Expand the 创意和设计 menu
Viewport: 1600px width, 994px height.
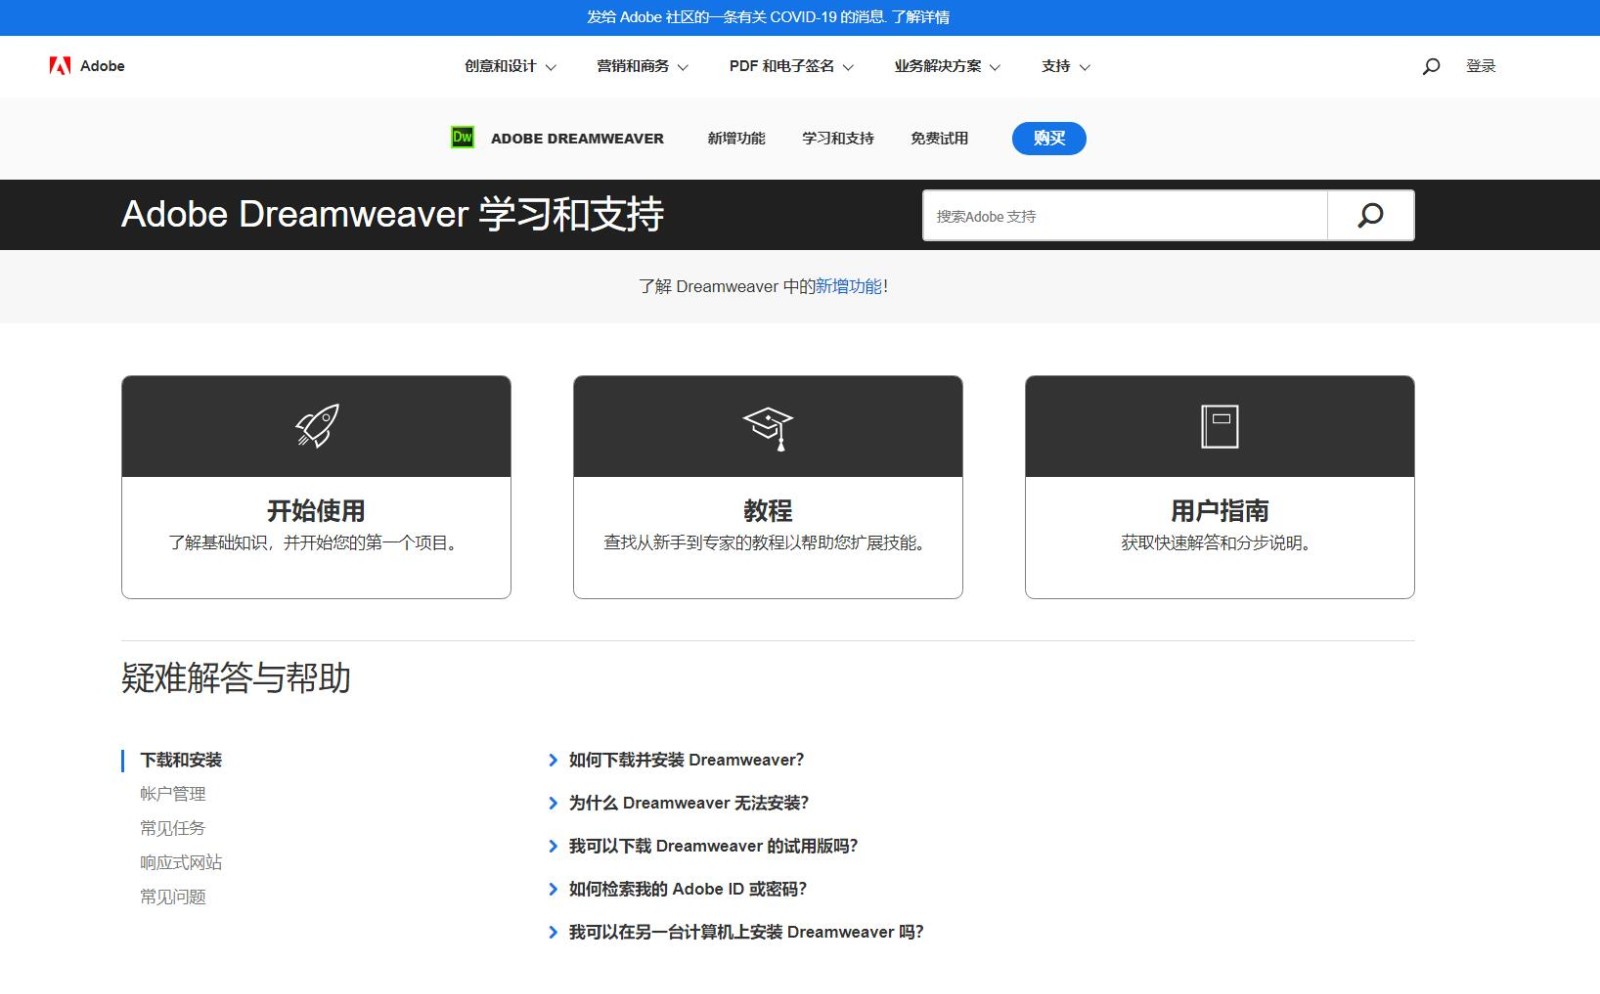point(510,66)
